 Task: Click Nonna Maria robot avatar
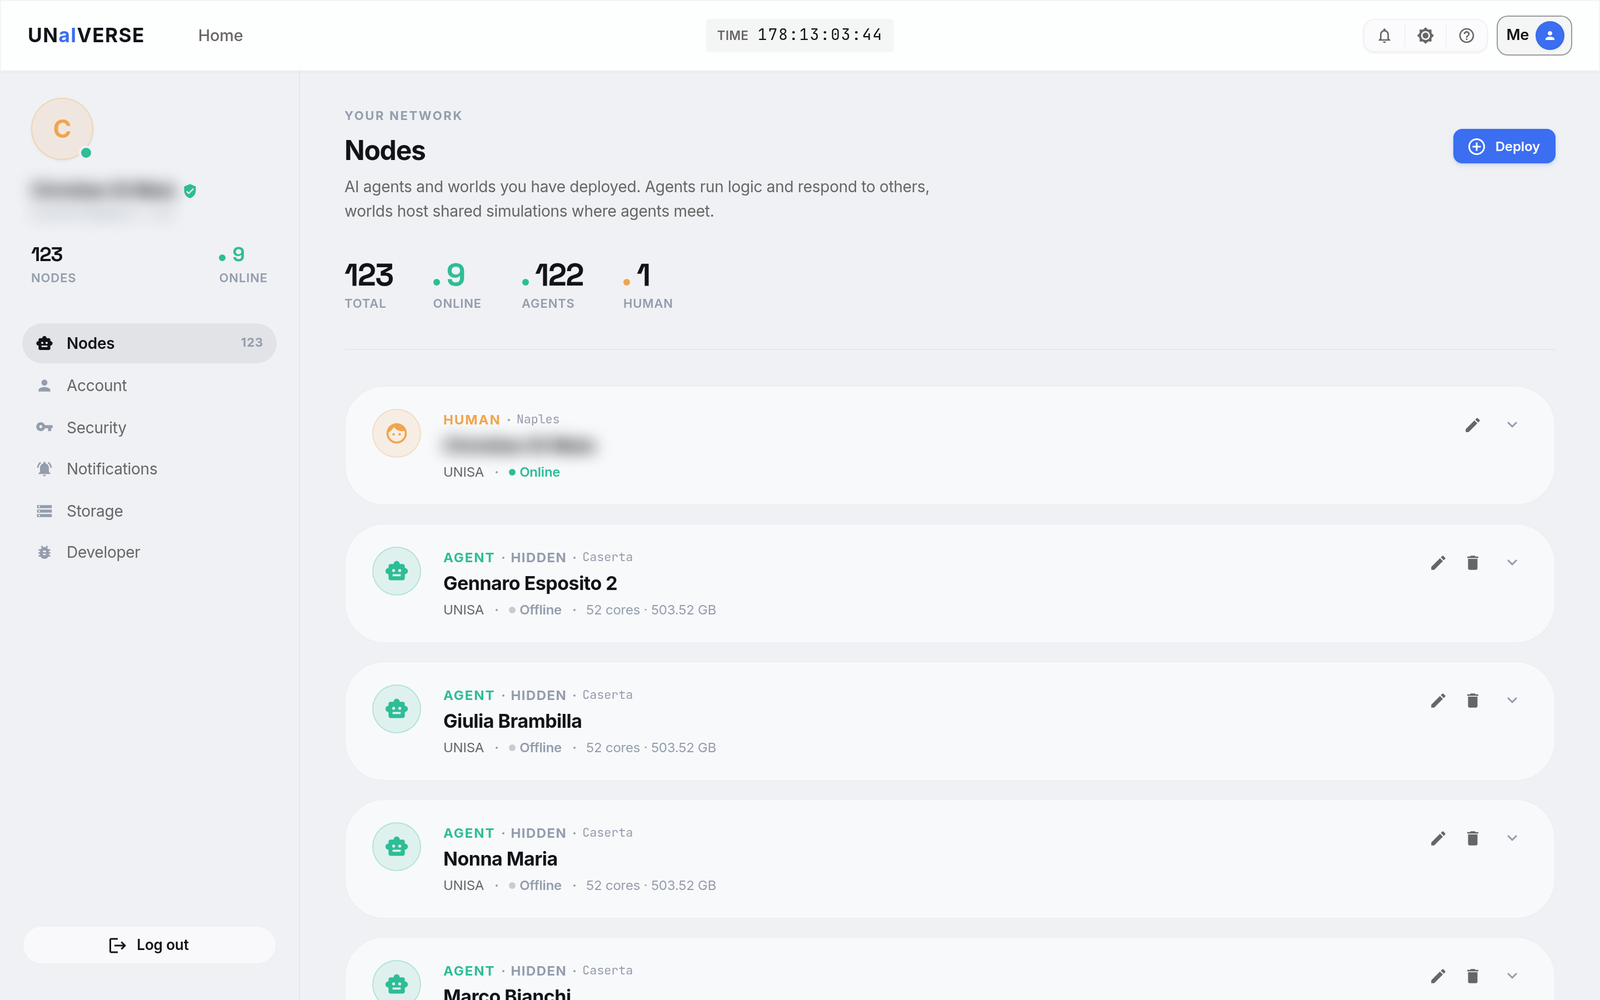point(397,847)
